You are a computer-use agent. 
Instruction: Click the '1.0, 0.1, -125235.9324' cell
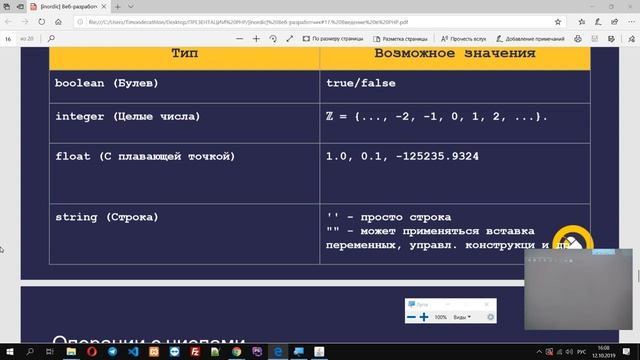pyautogui.click(x=455, y=173)
